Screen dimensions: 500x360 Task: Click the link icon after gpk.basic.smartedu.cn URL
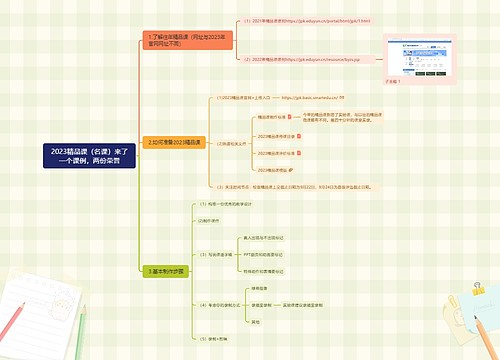341,97
